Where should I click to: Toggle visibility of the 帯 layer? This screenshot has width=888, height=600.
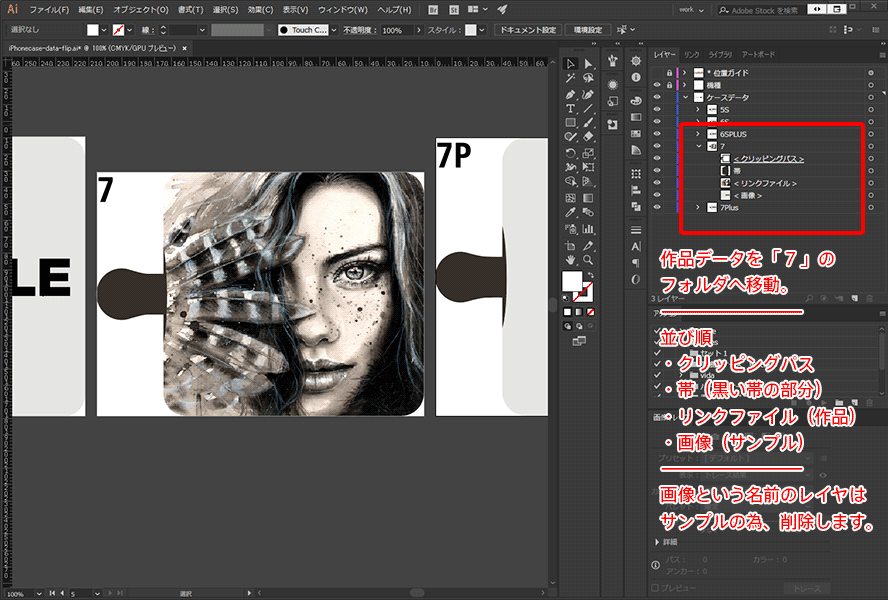pyautogui.click(x=657, y=171)
